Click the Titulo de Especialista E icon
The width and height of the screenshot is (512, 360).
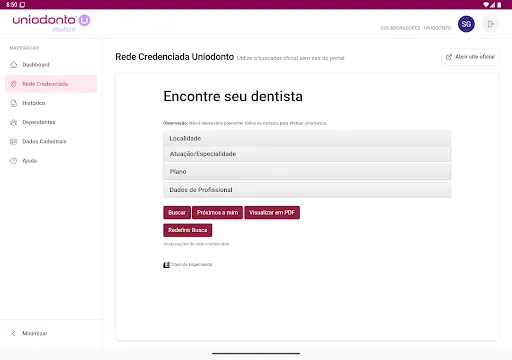(x=166, y=265)
